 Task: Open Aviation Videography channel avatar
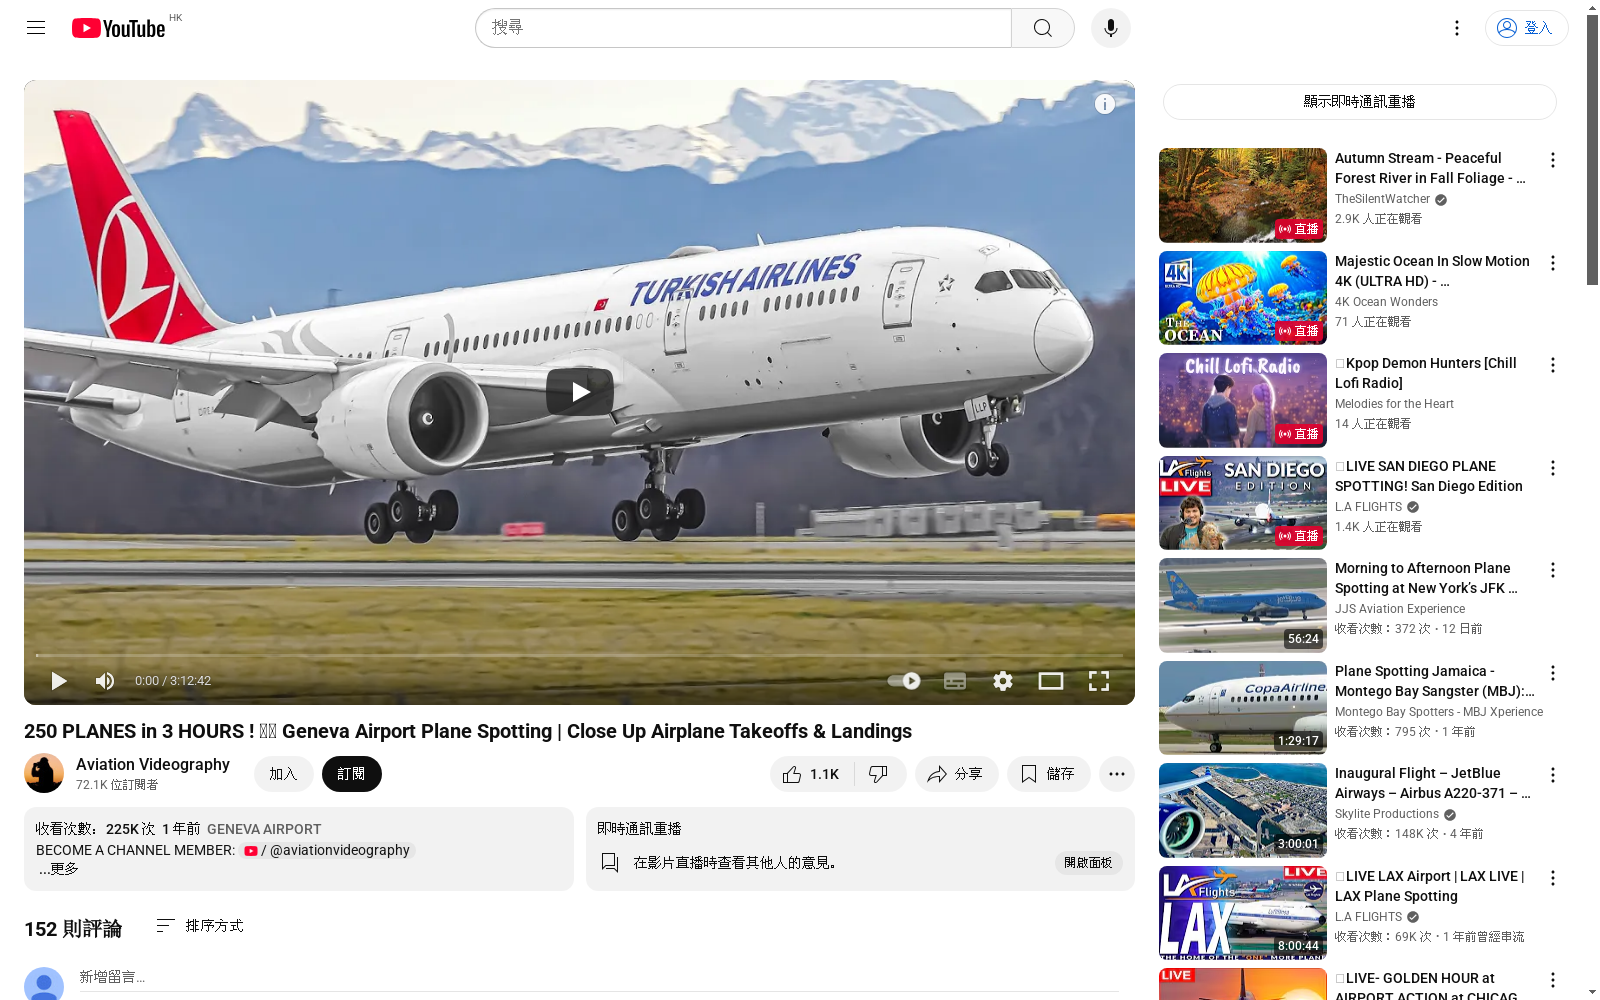pyautogui.click(x=44, y=773)
